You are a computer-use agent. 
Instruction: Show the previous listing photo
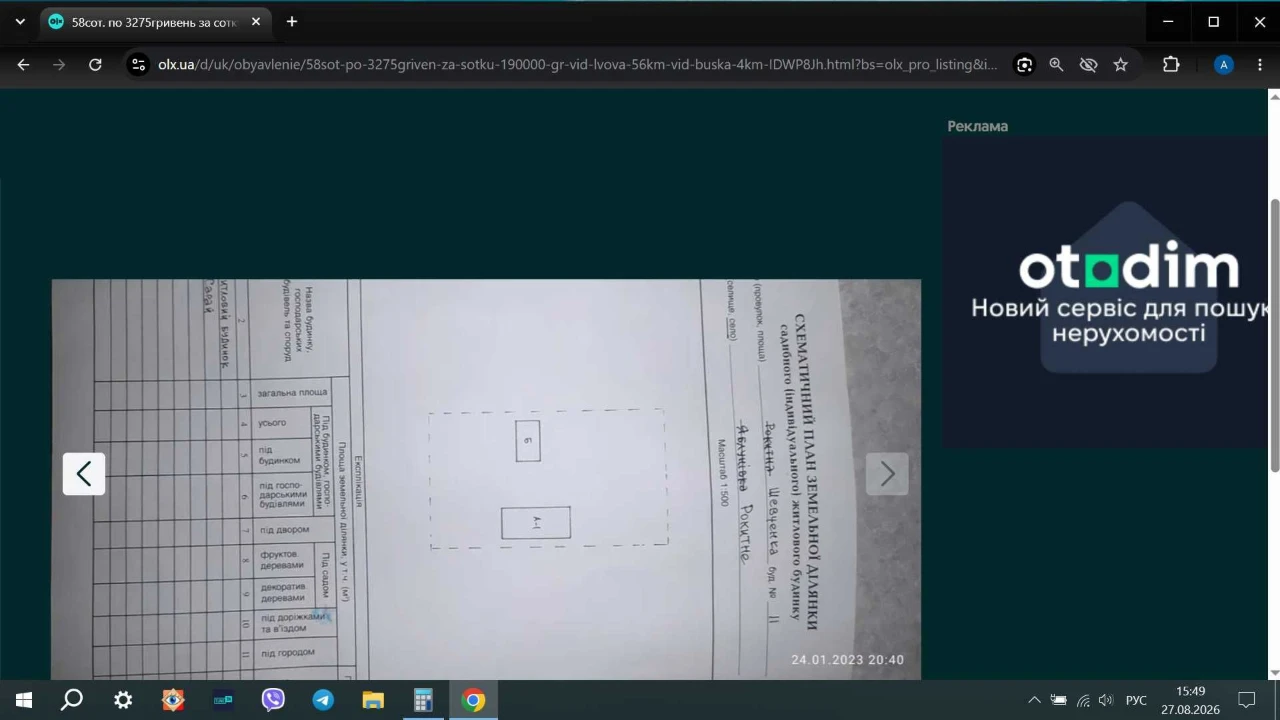point(84,474)
